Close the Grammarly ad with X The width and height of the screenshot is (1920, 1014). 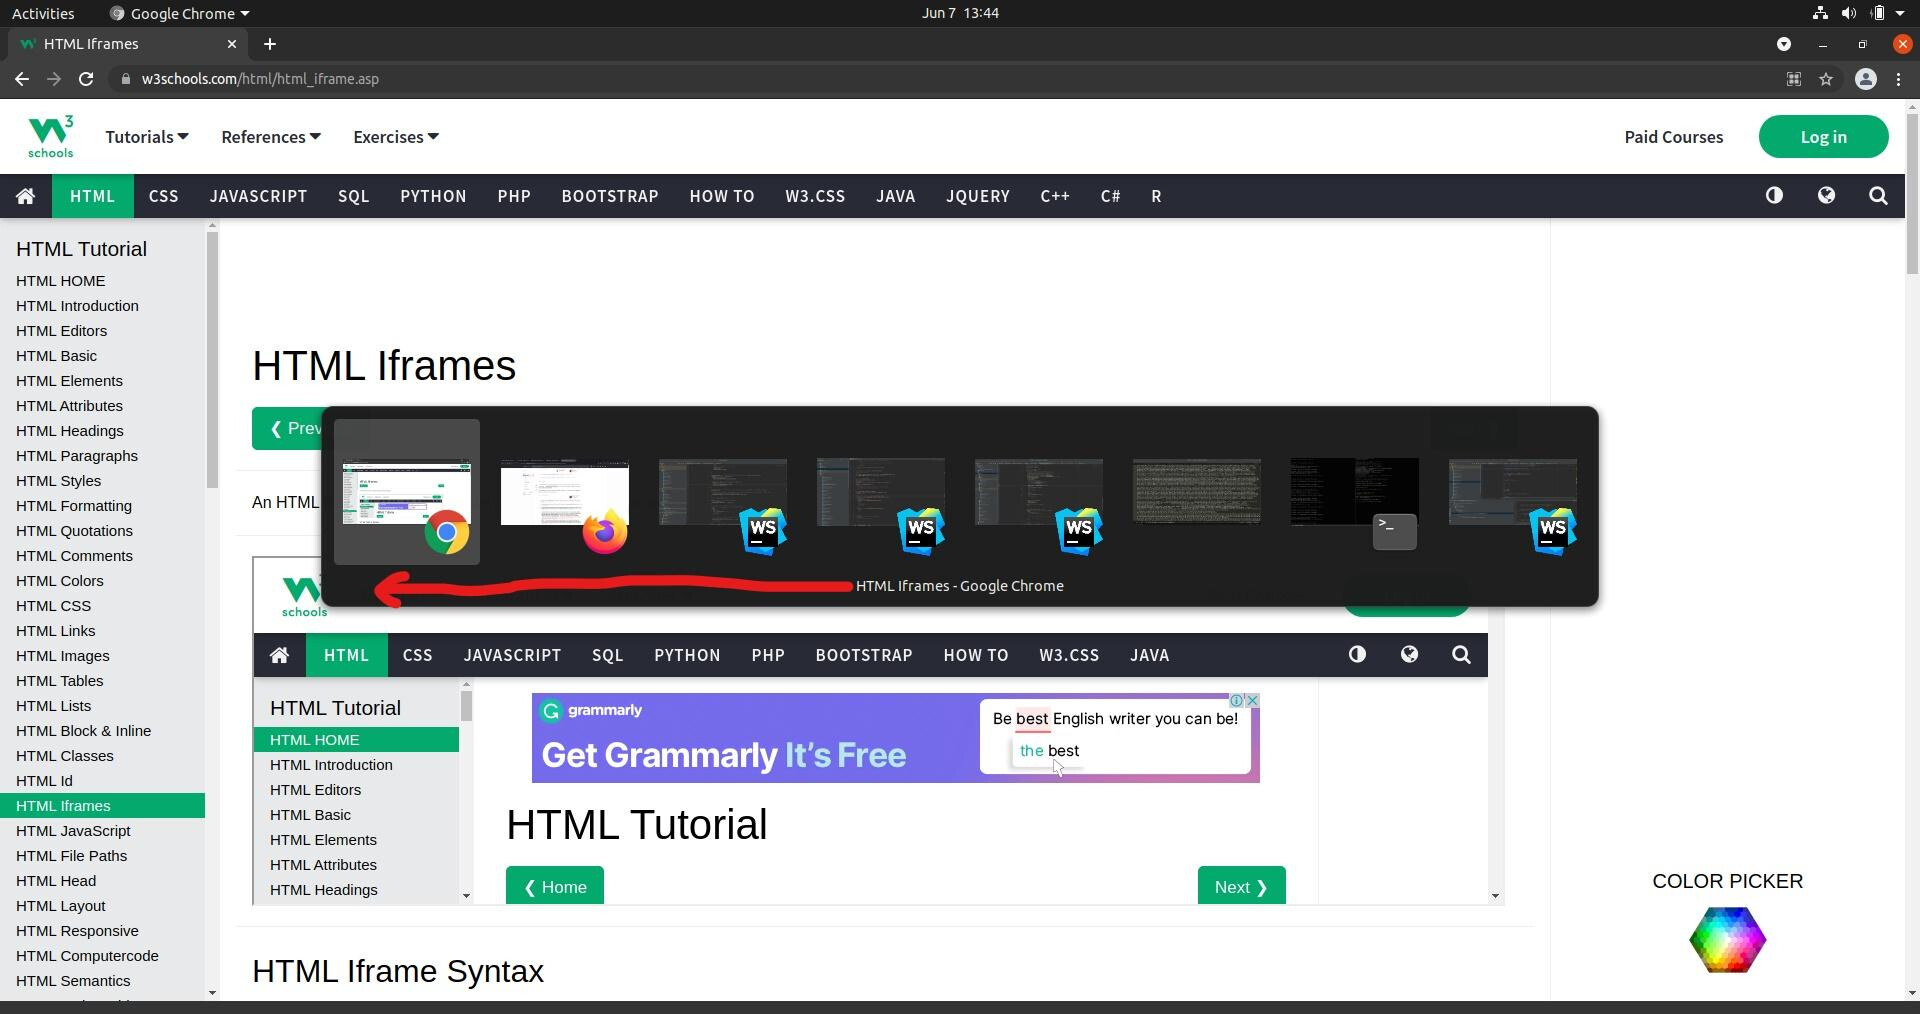tap(1251, 701)
